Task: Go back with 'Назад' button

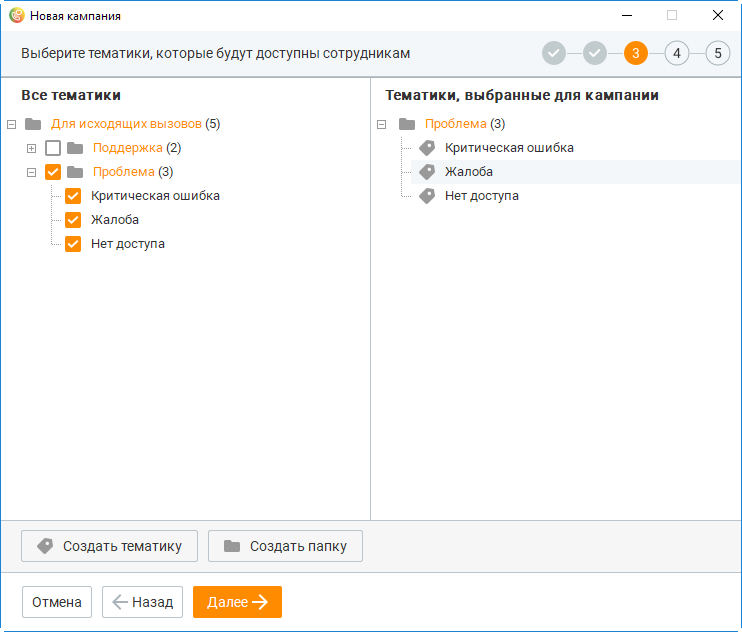Action: pyautogui.click(x=142, y=602)
